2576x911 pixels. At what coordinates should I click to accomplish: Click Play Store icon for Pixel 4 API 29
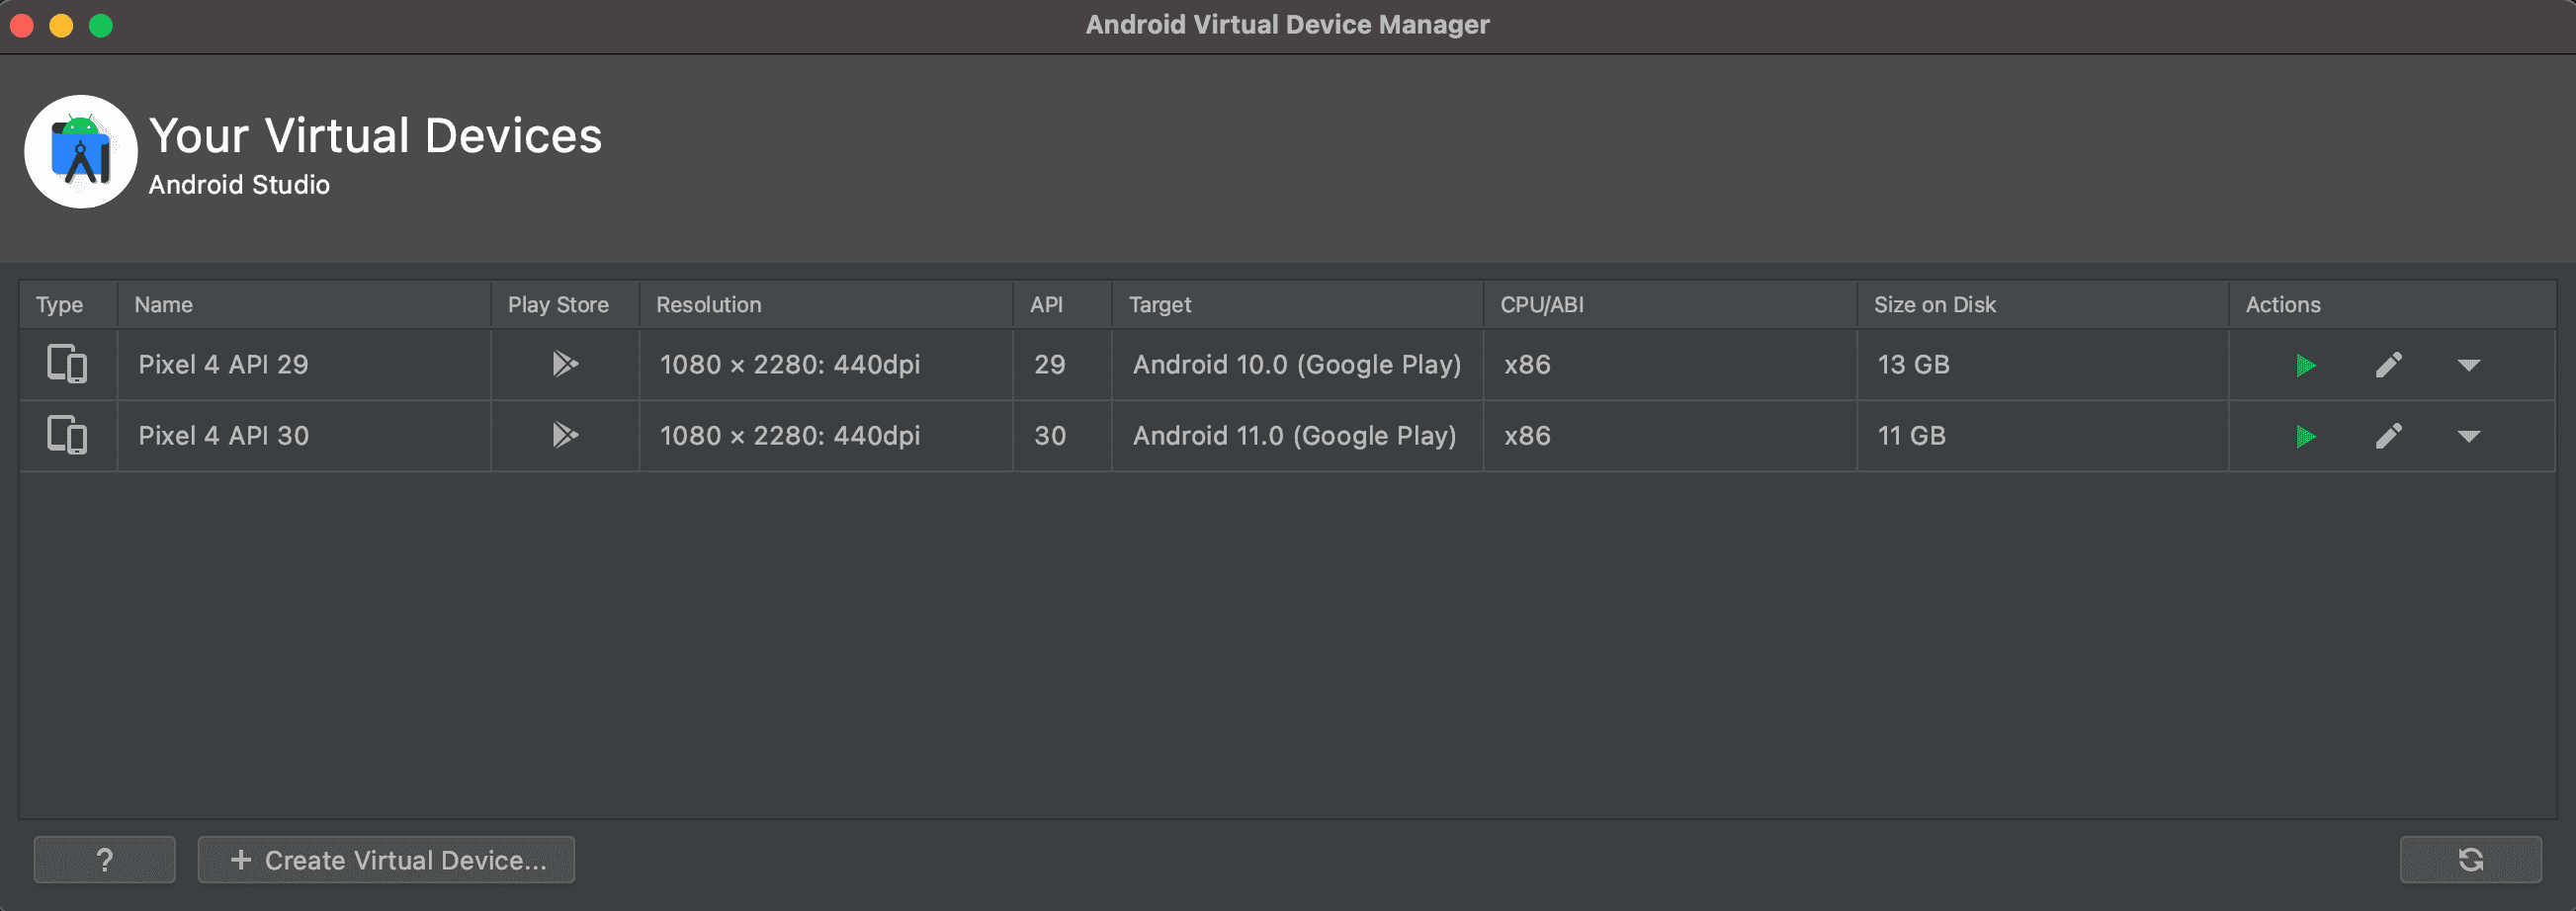pyautogui.click(x=565, y=364)
